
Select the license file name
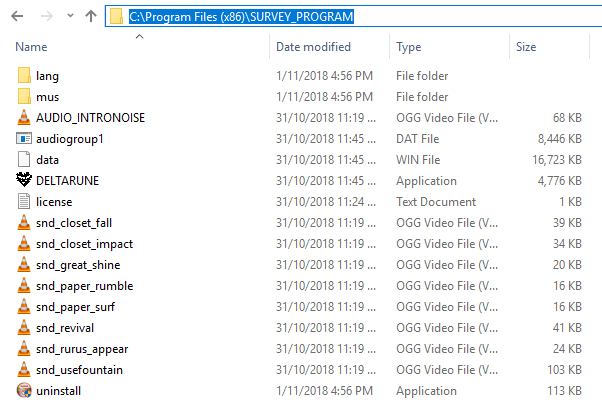click(54, 202)
